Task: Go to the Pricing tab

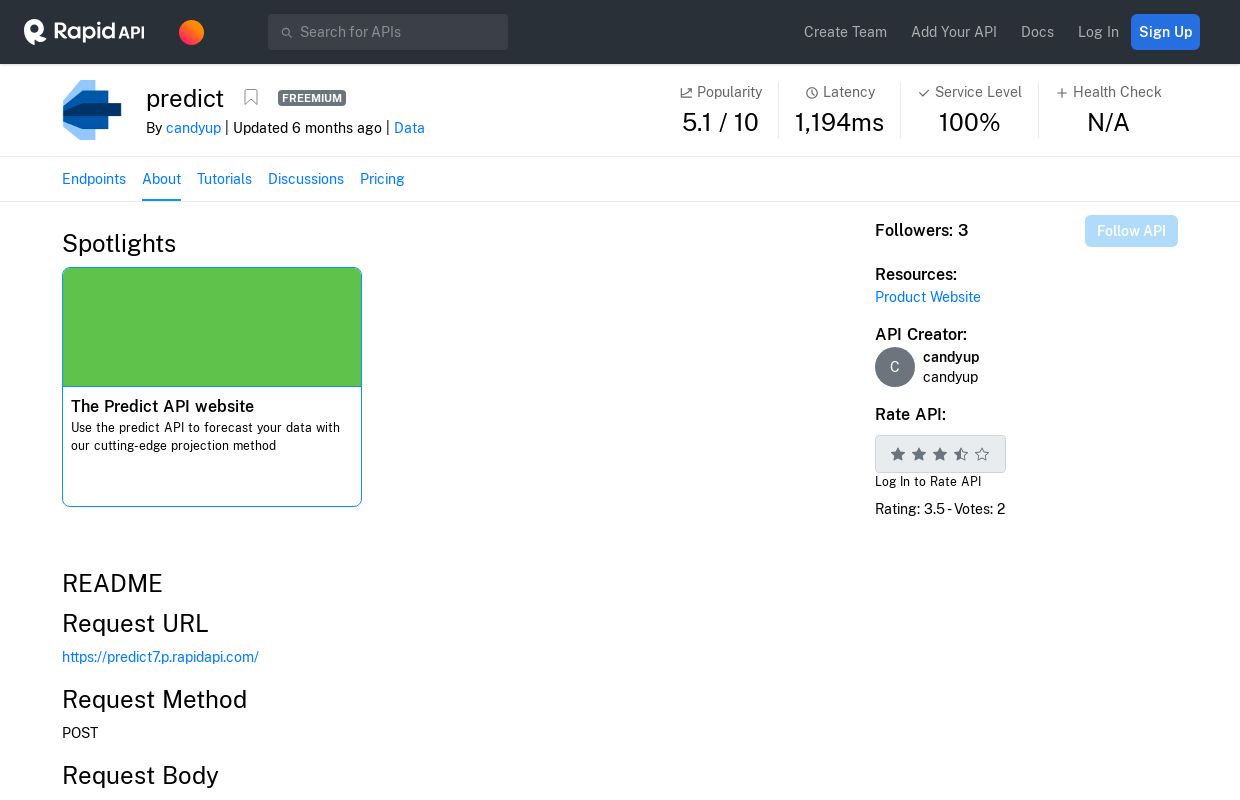Action: tap(382, 179)
